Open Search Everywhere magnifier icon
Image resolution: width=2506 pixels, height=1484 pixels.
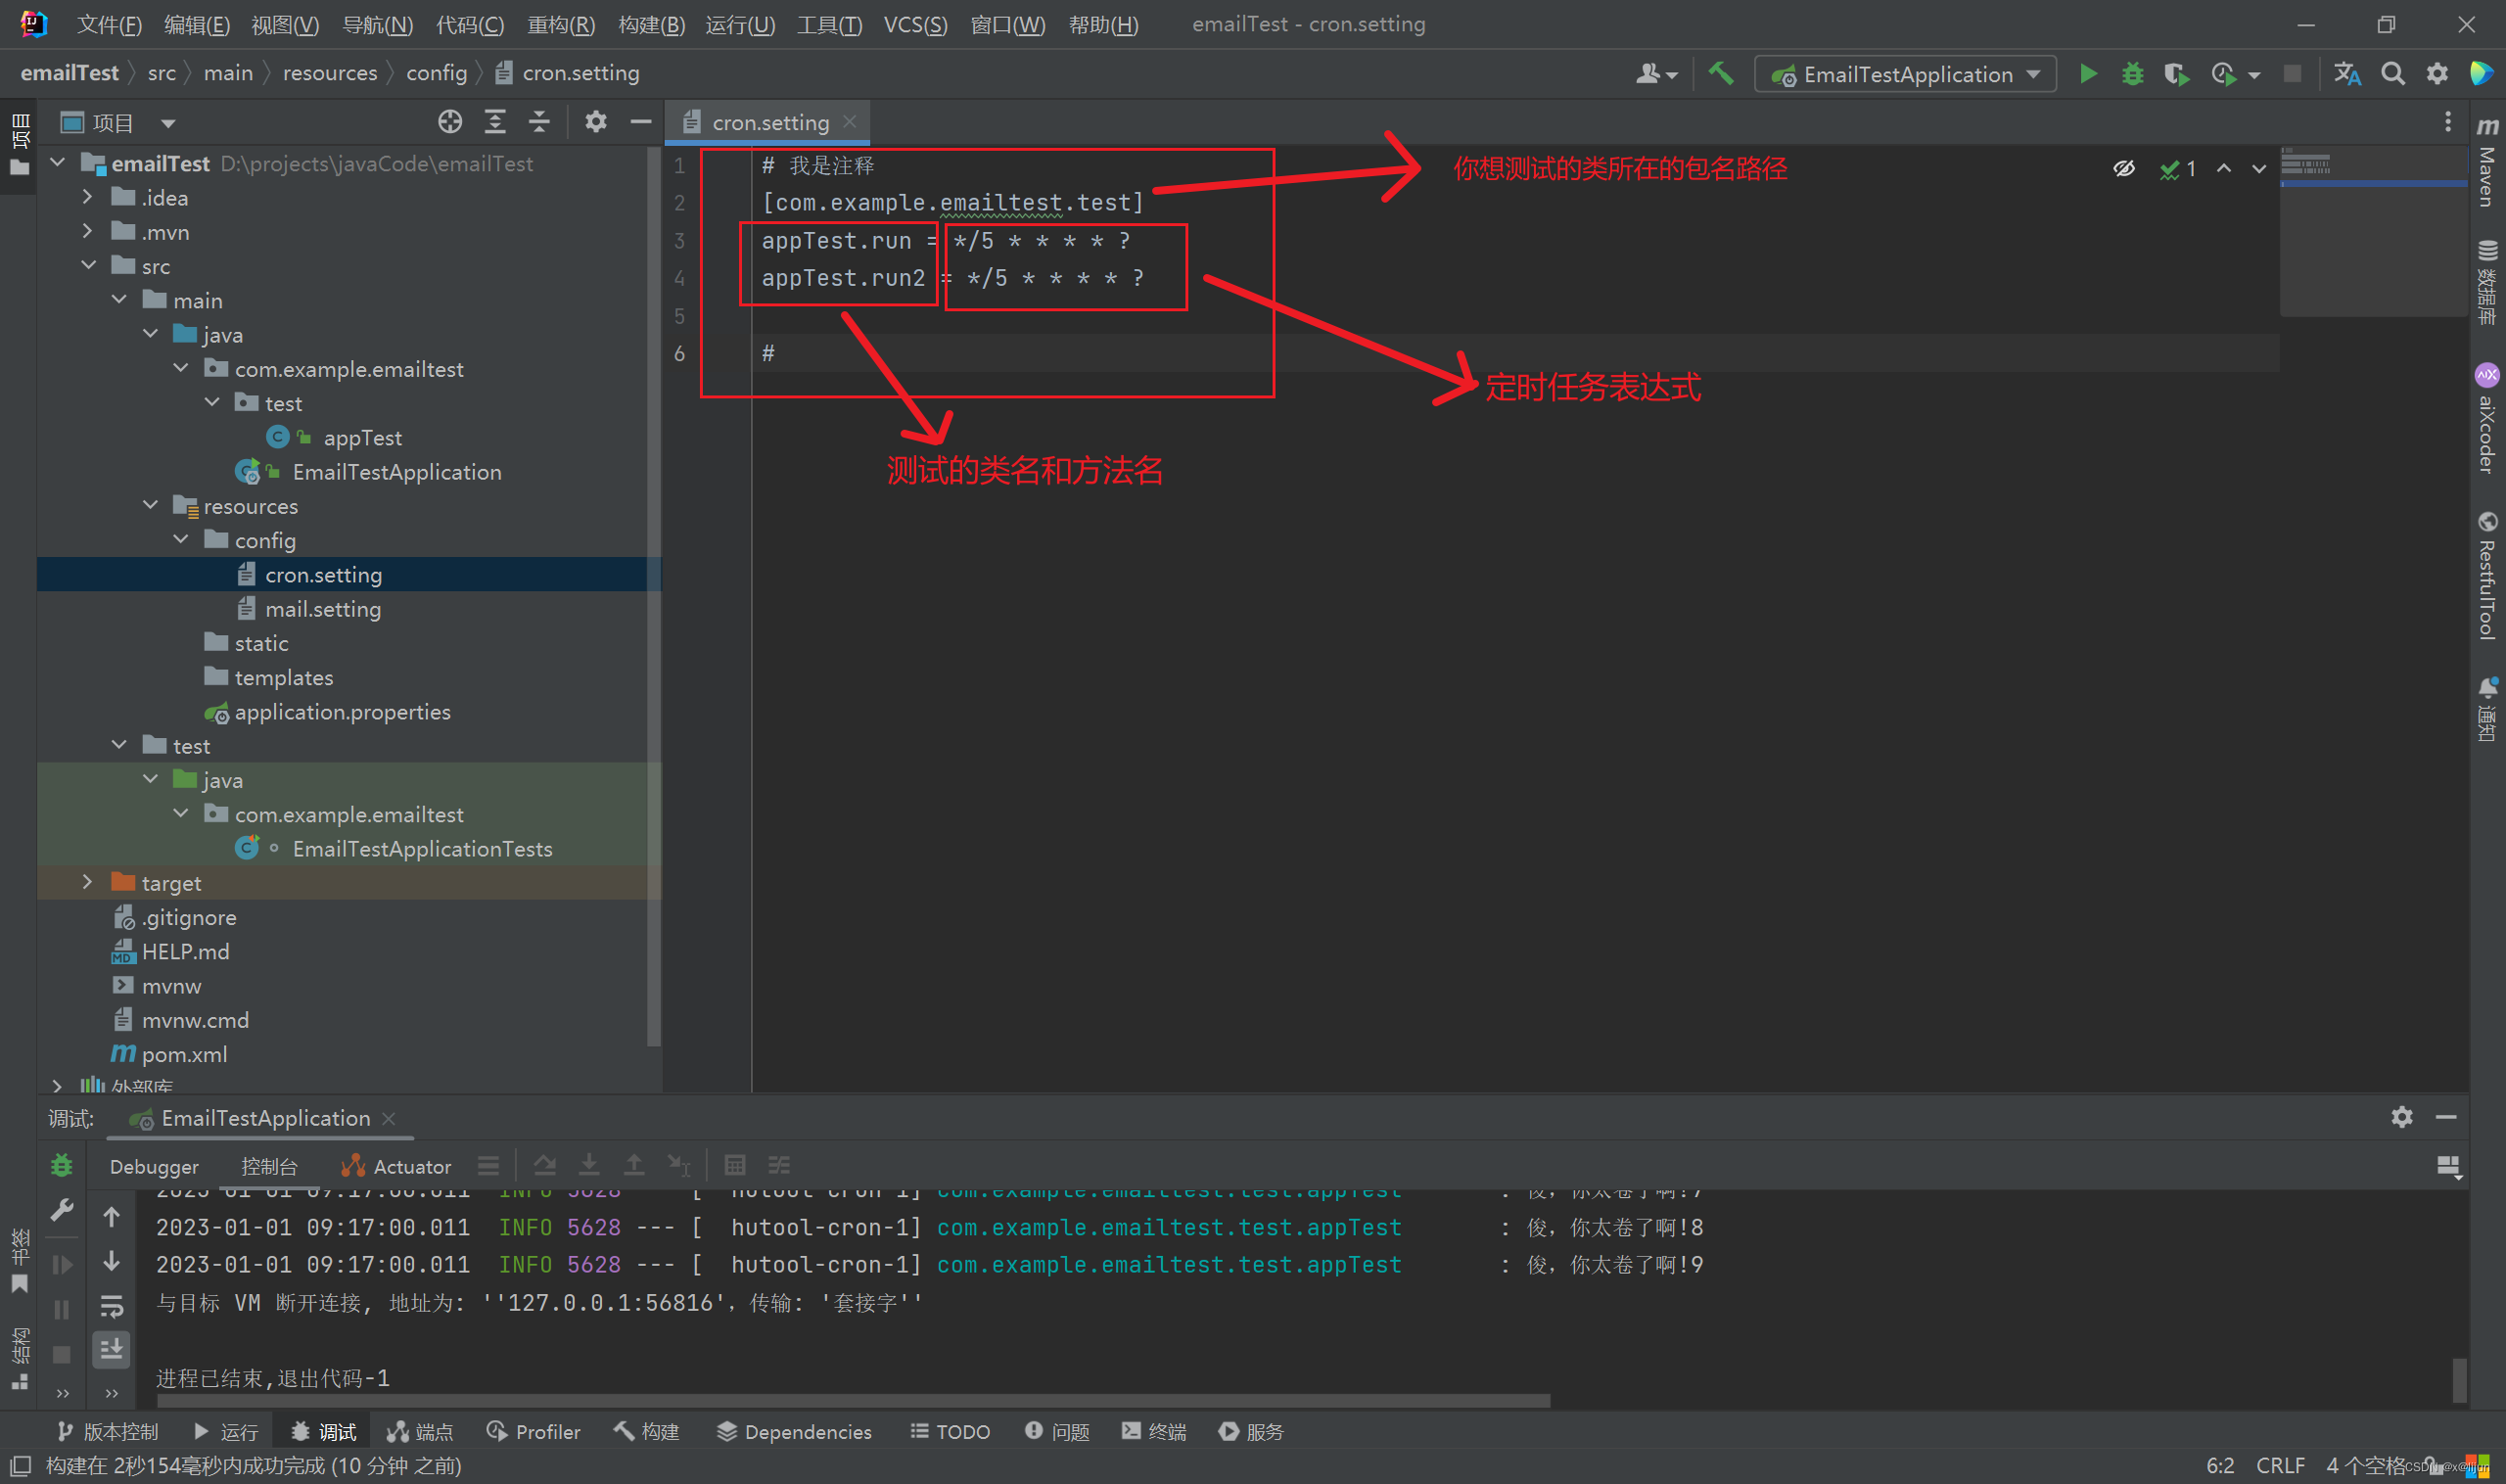pos(2392,74)
